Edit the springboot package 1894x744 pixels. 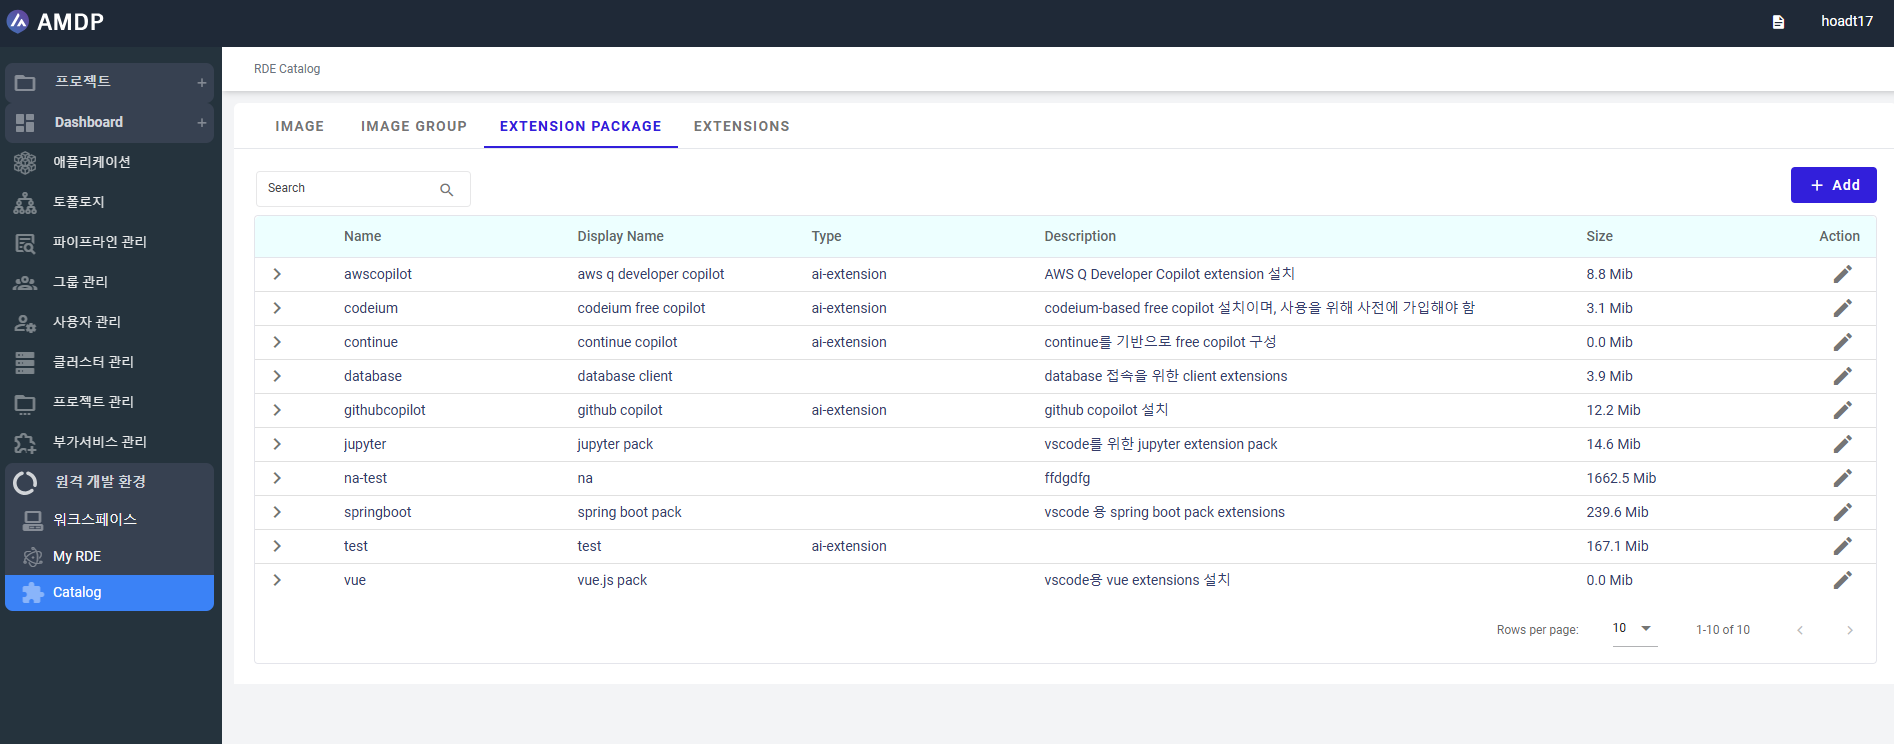[1842, 512]
